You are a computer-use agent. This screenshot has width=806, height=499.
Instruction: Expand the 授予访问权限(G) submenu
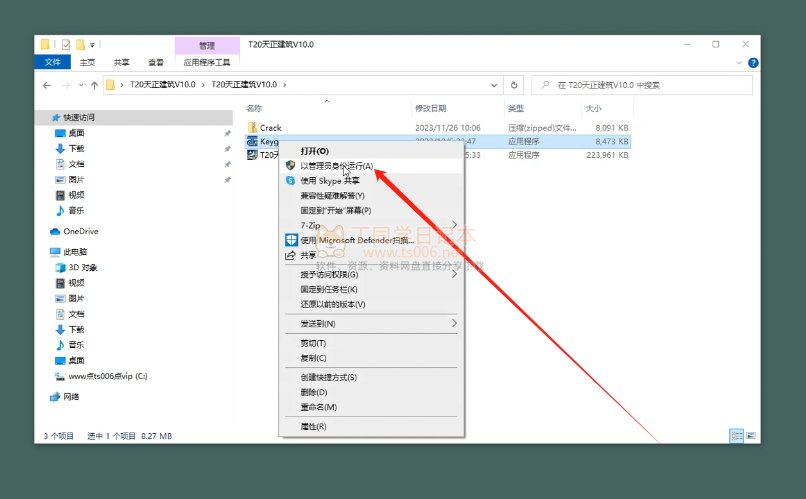tap(371, 275)
